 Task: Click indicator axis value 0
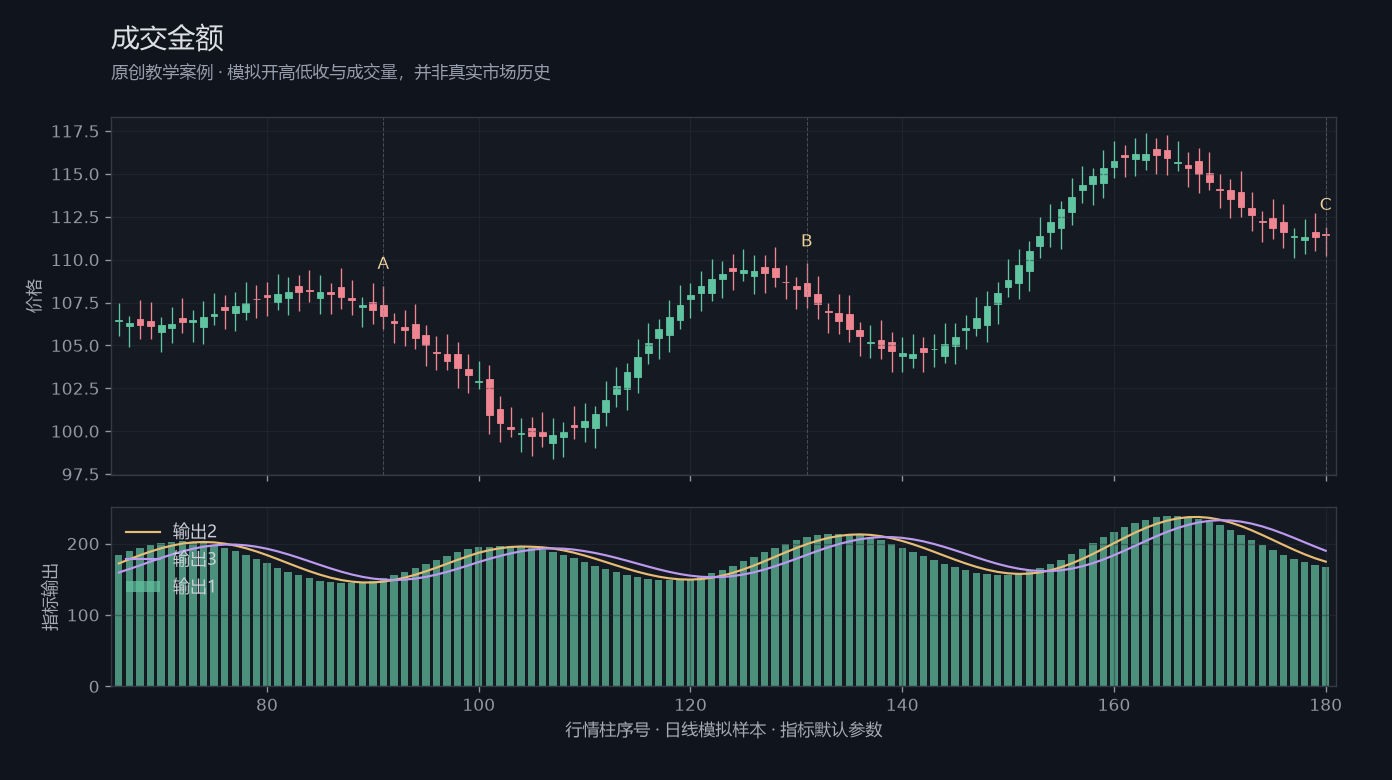pos(95,687)
